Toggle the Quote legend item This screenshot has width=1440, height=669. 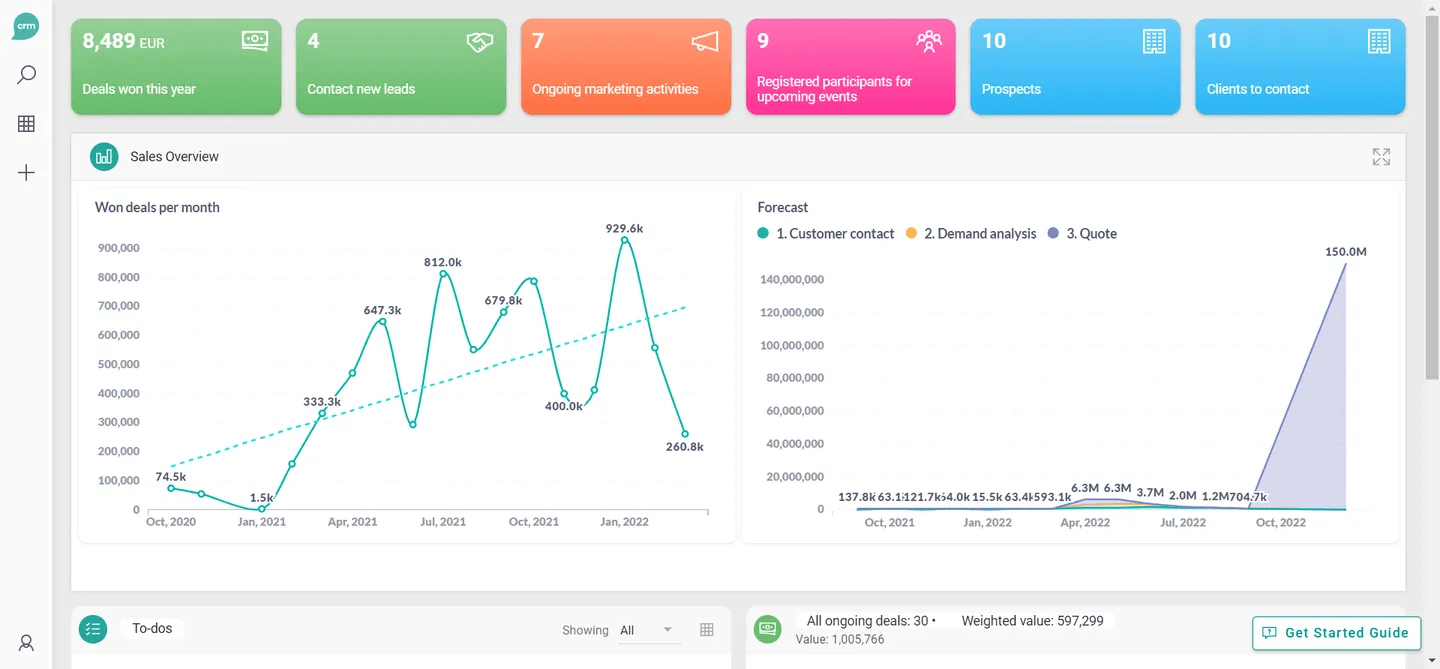(x=1082, y=234)
